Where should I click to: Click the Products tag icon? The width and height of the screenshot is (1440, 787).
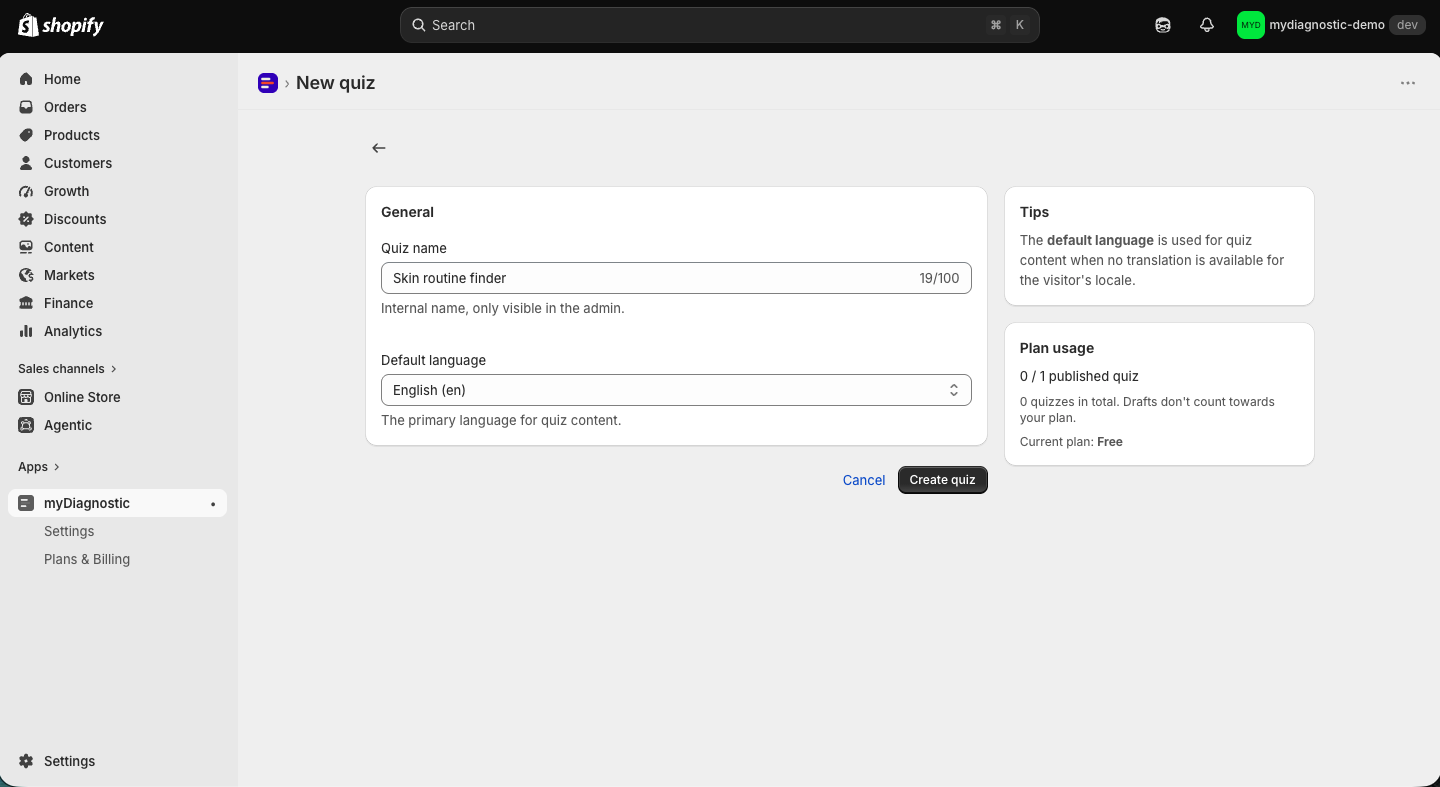coord(27,135)
